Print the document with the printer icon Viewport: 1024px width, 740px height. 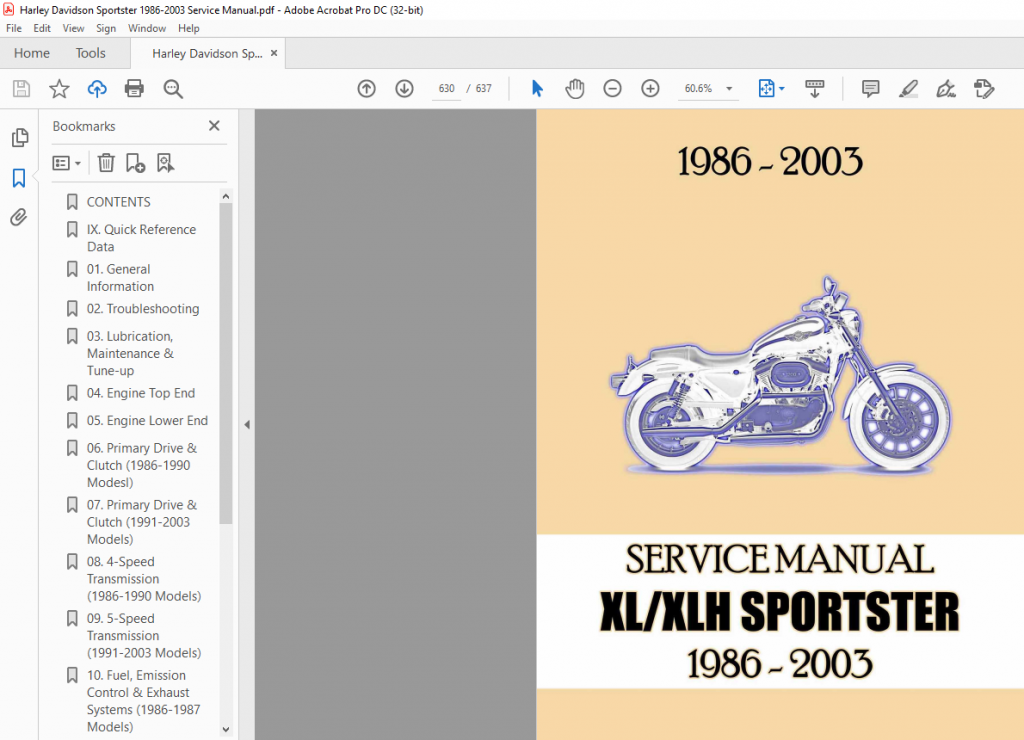(135, 88)
